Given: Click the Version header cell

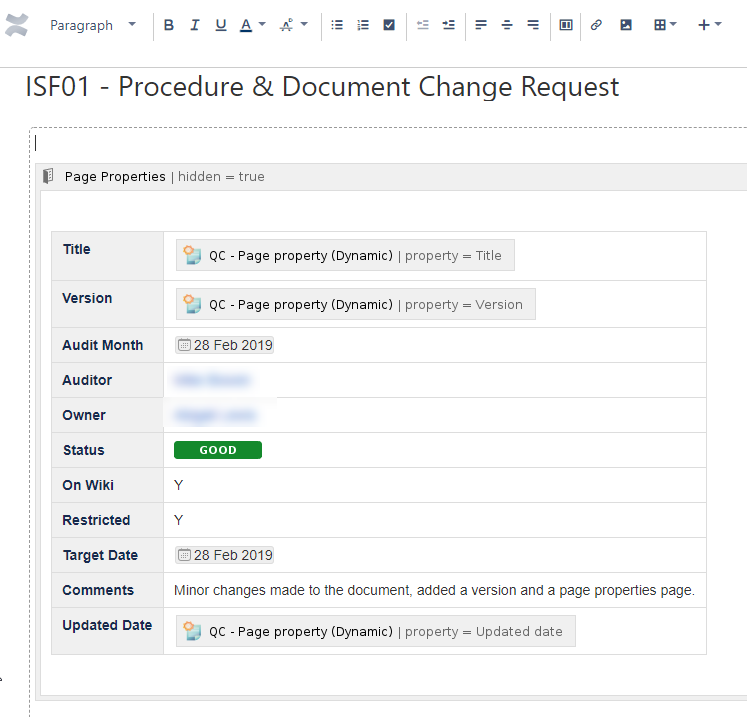Looking at the screenshot, I should [108, 304].
